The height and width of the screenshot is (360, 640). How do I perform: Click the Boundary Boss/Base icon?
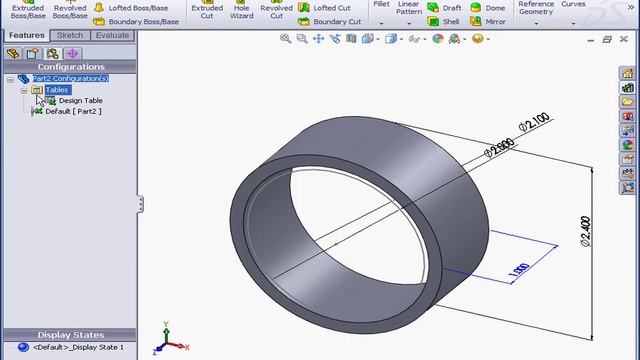(99, 22)
